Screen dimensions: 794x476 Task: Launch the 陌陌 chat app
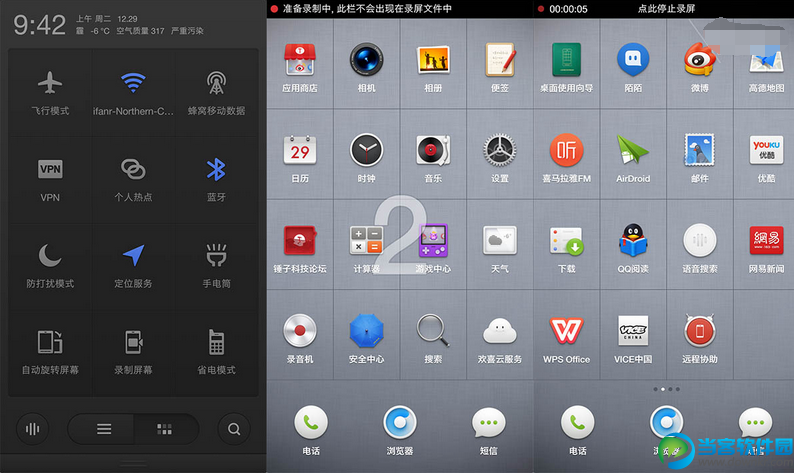pos(633,60)
